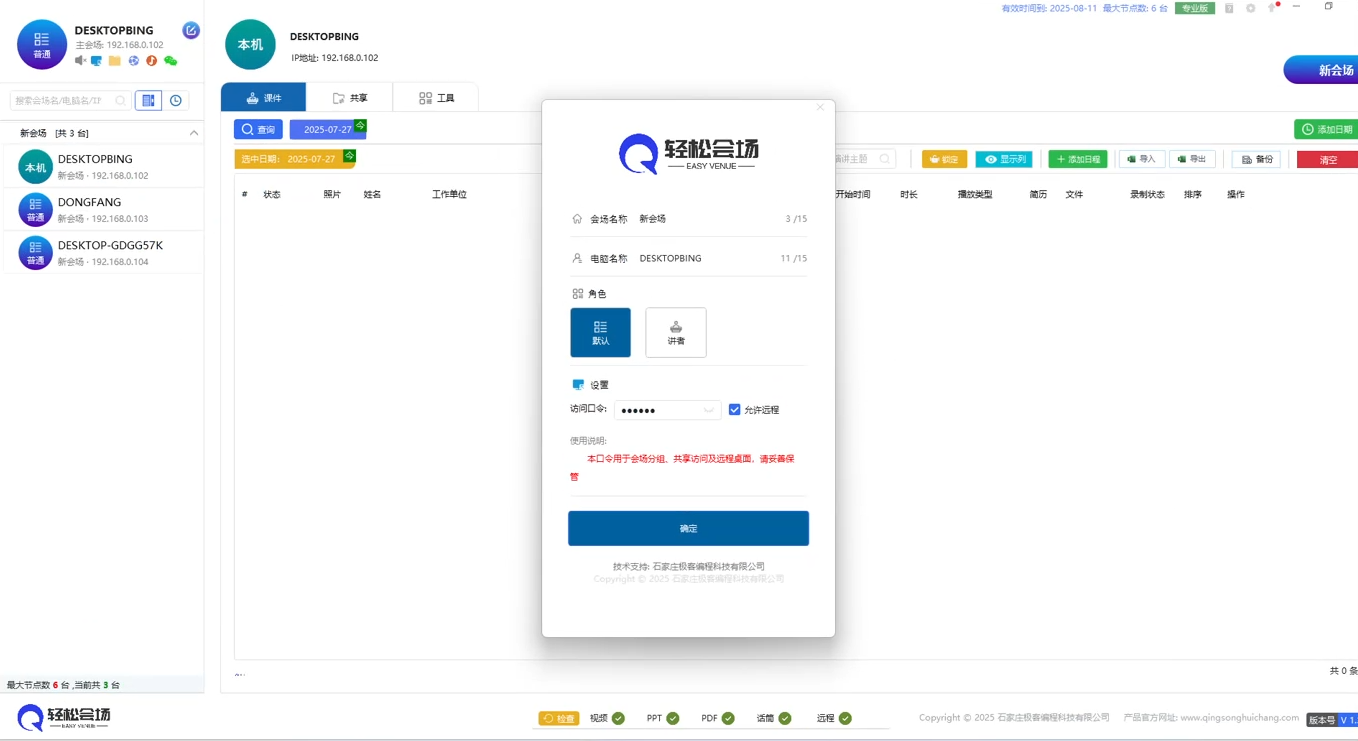The width and height of the screenshot is (1358, 741).
Task: Click the large teal 本机 avatar header
Action: click(x=250, y=45)
